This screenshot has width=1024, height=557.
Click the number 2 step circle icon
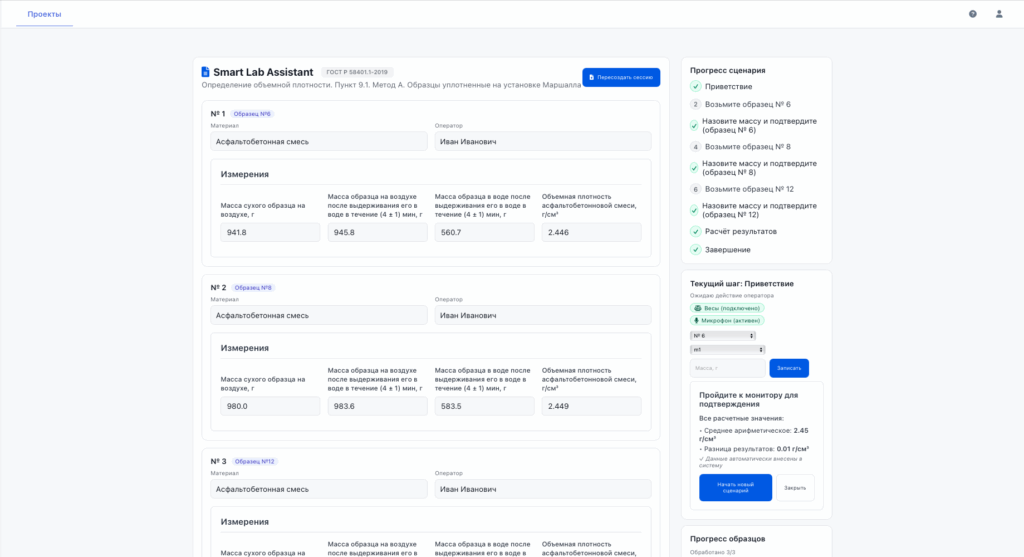tap(695, 104)
